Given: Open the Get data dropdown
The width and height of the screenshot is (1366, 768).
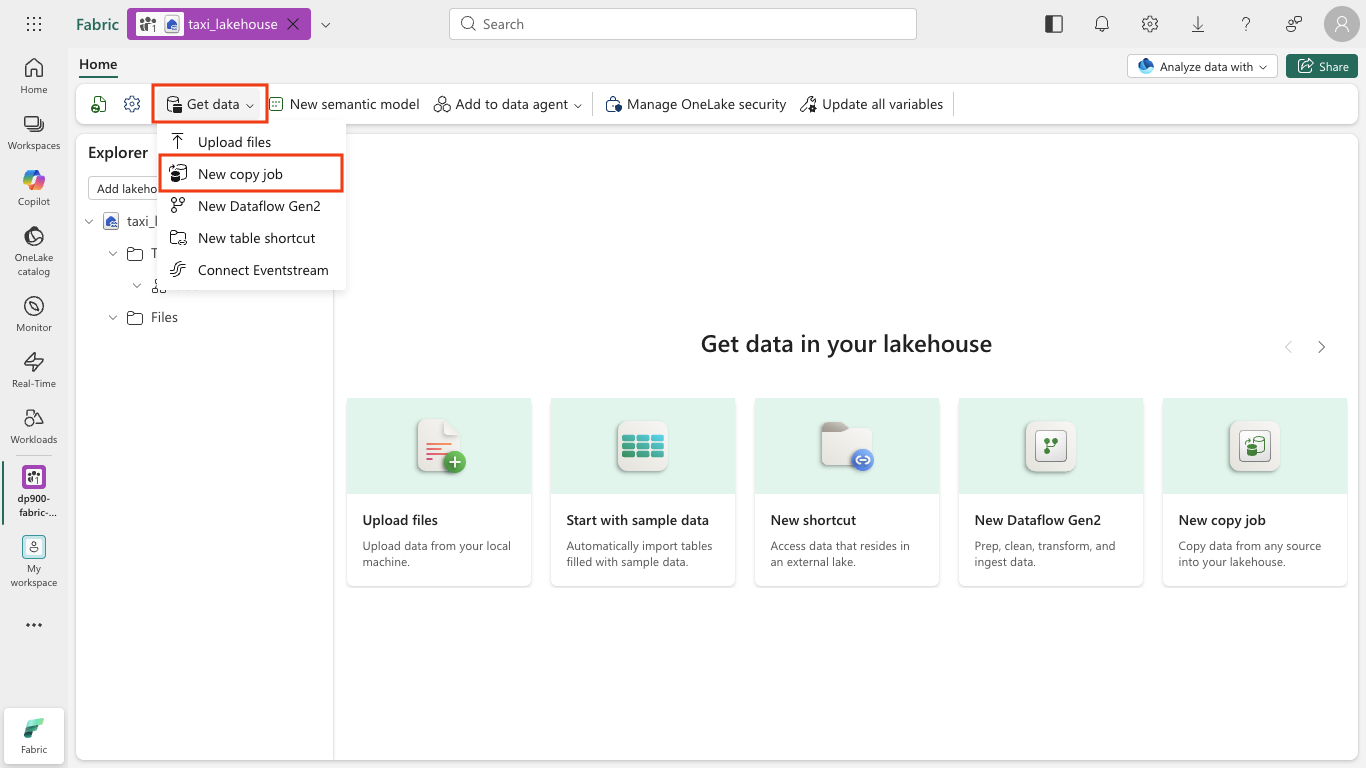Looking at the screenshot, I should coord(210,104).
